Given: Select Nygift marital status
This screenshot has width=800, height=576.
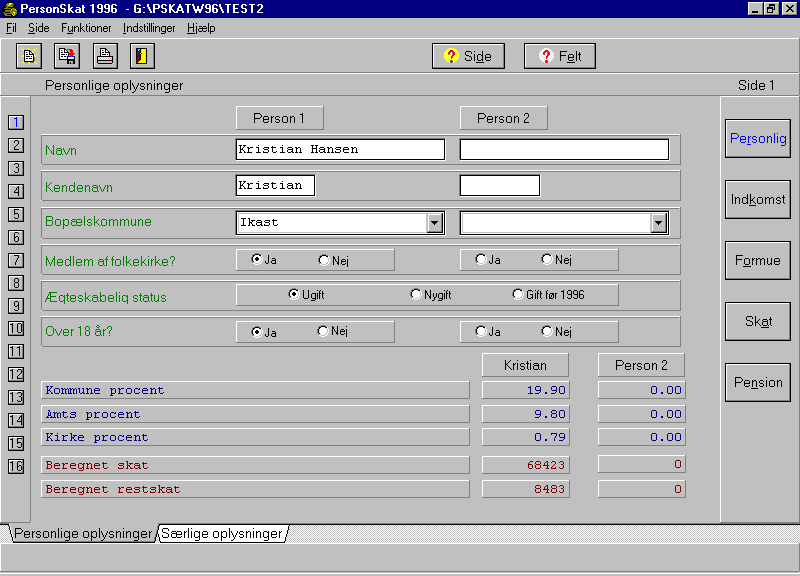Looking at the screenshot, I should click(431, 294).
